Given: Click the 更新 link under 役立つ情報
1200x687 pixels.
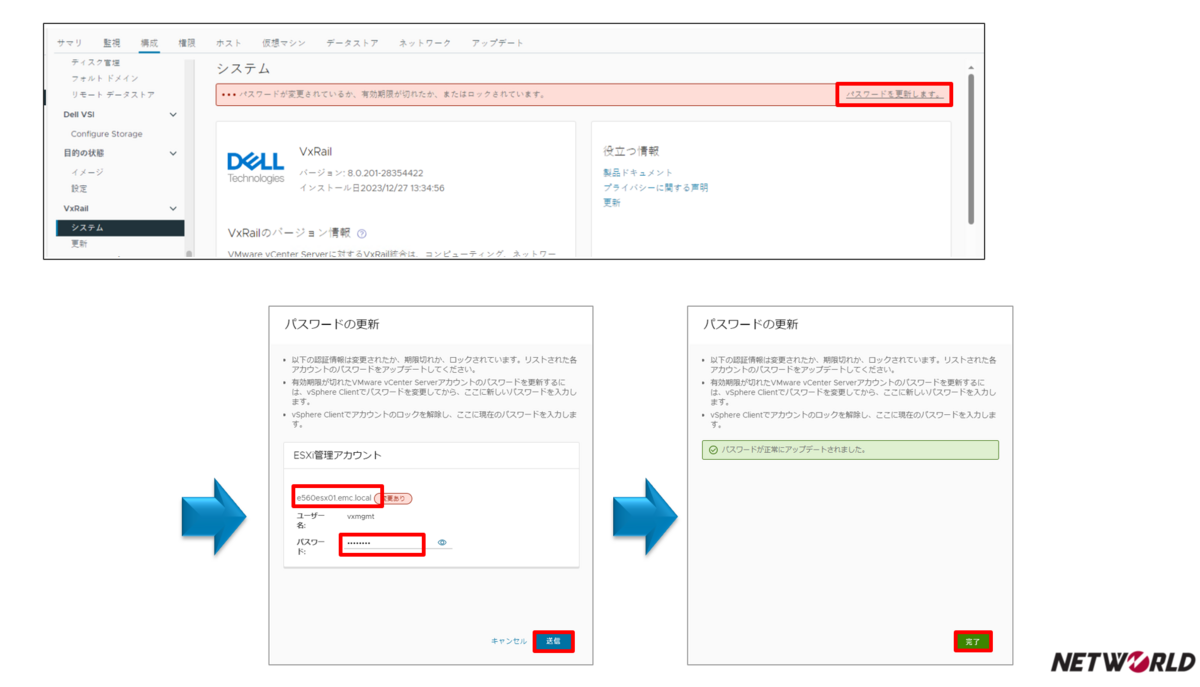Looking at the screenshot, I should (611, 202).
